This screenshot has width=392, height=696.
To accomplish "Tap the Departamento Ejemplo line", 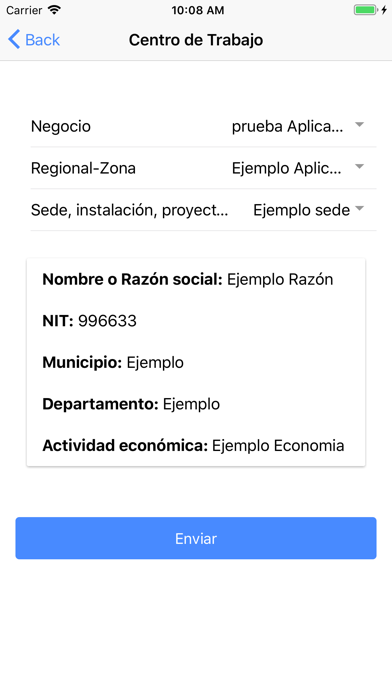I will pyautogui.click(x=131, y=404).
